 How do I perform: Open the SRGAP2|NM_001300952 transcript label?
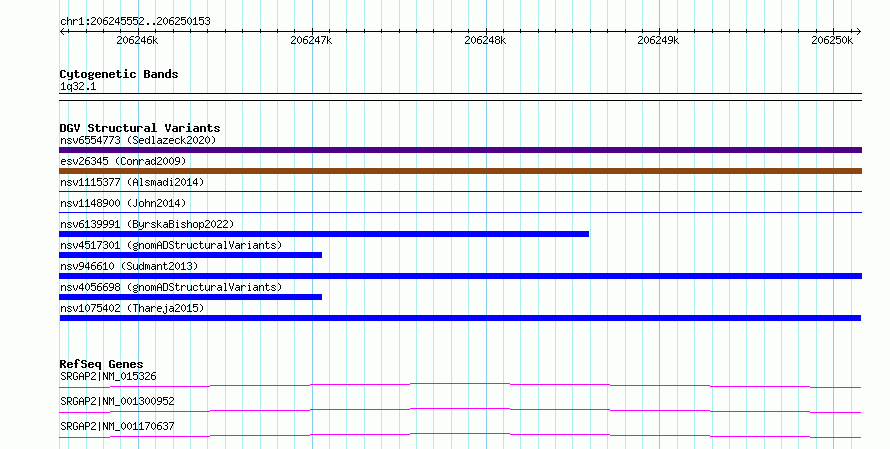tap(117, 401)
